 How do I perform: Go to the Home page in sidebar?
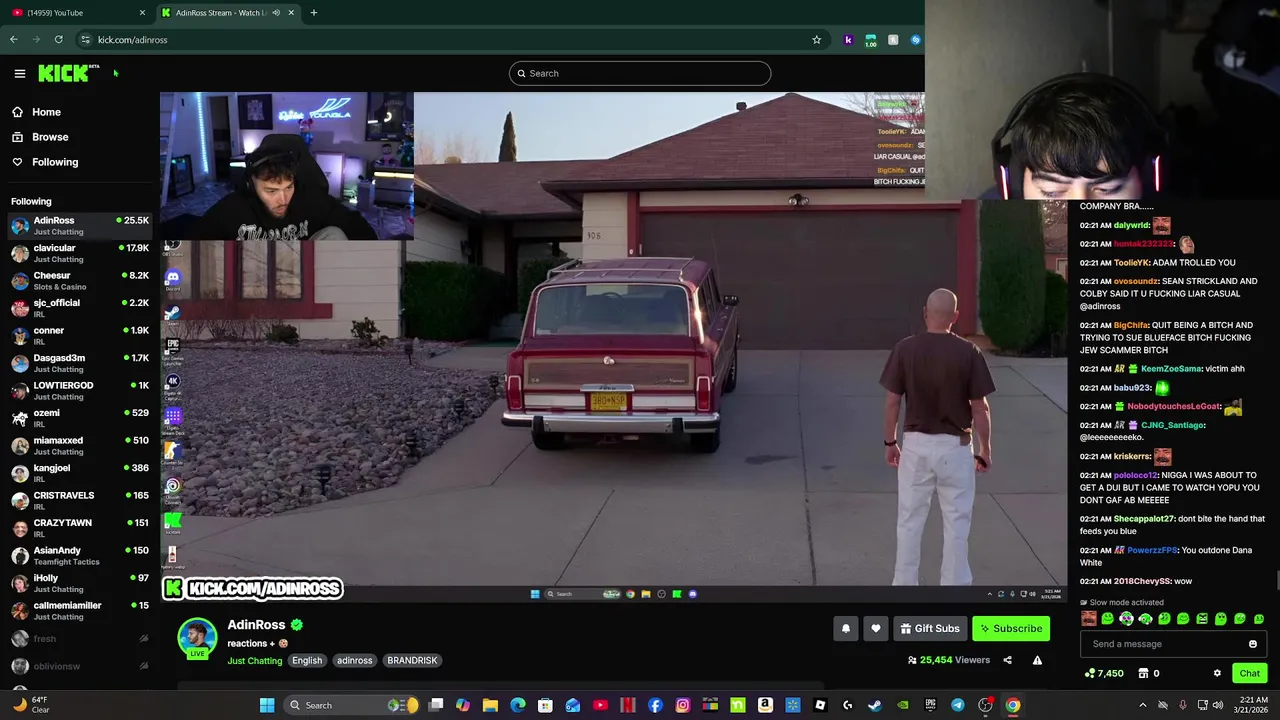point(46,112)
